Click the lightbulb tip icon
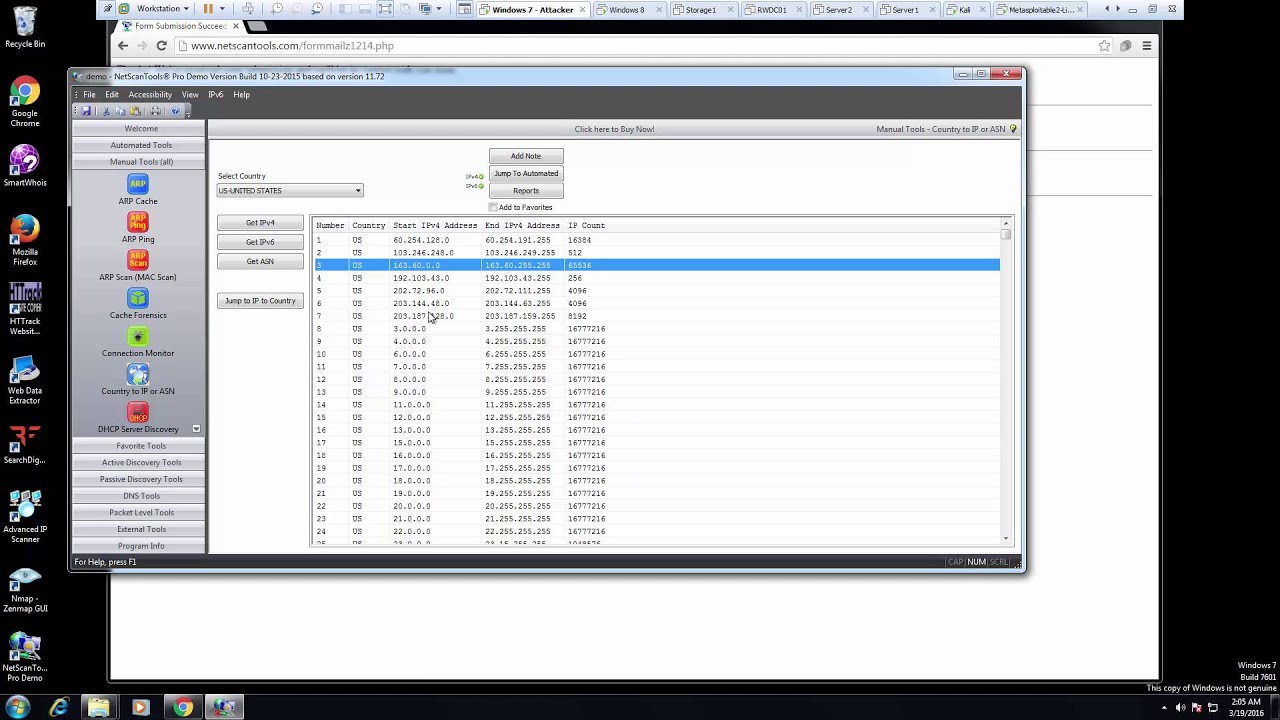The width and height of the screenshot is (1280, 720). (1013, 129)
